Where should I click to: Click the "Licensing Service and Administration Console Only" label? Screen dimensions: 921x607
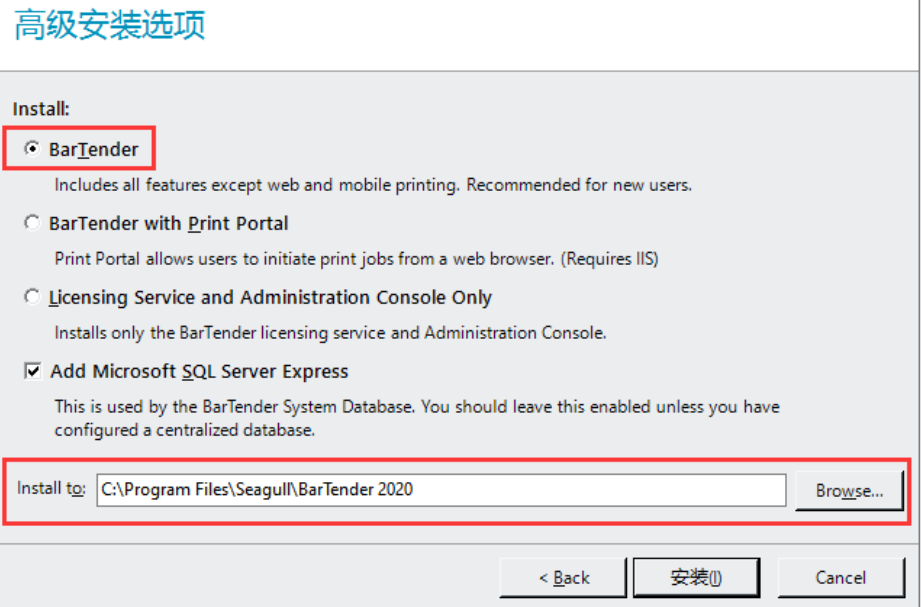click(x=270, y=297)
